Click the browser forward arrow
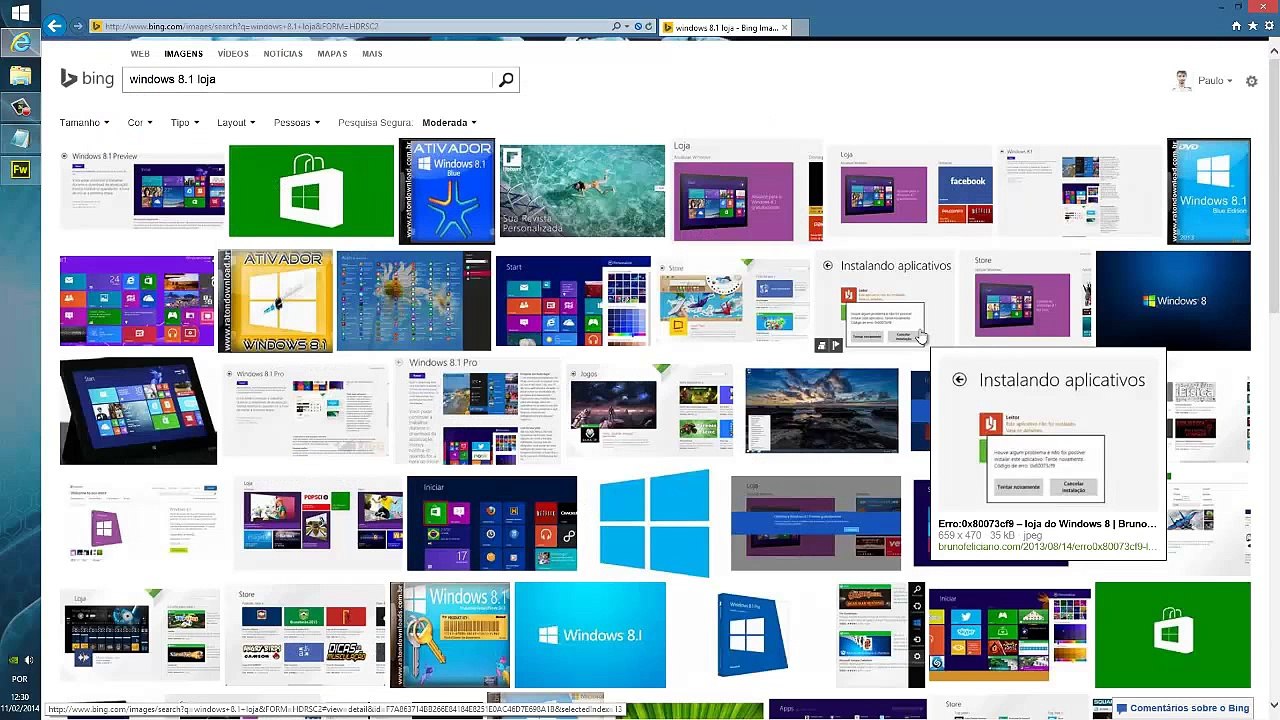This screenshot has height=720, width=1280. [78, 26]
